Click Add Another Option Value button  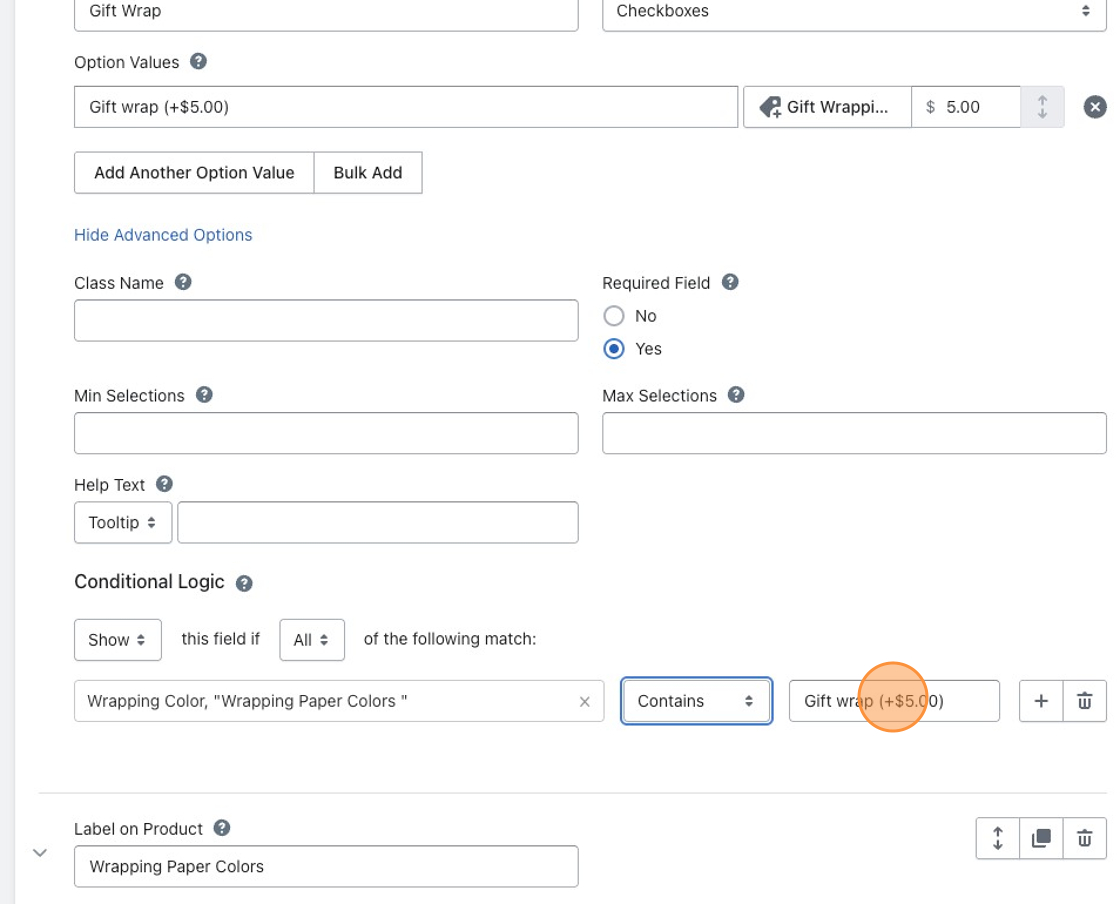tap(194, 173)
